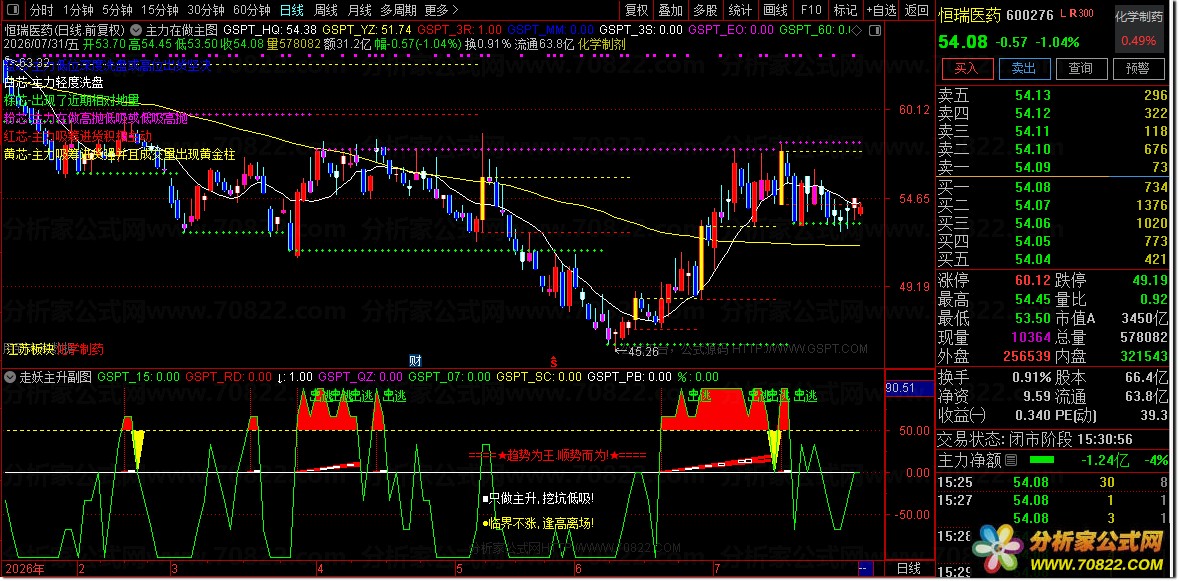Viewport: 1180px width, 581px height.
Task: Click the 日线 period label at bottom
Action: click(x=909, y=569)
